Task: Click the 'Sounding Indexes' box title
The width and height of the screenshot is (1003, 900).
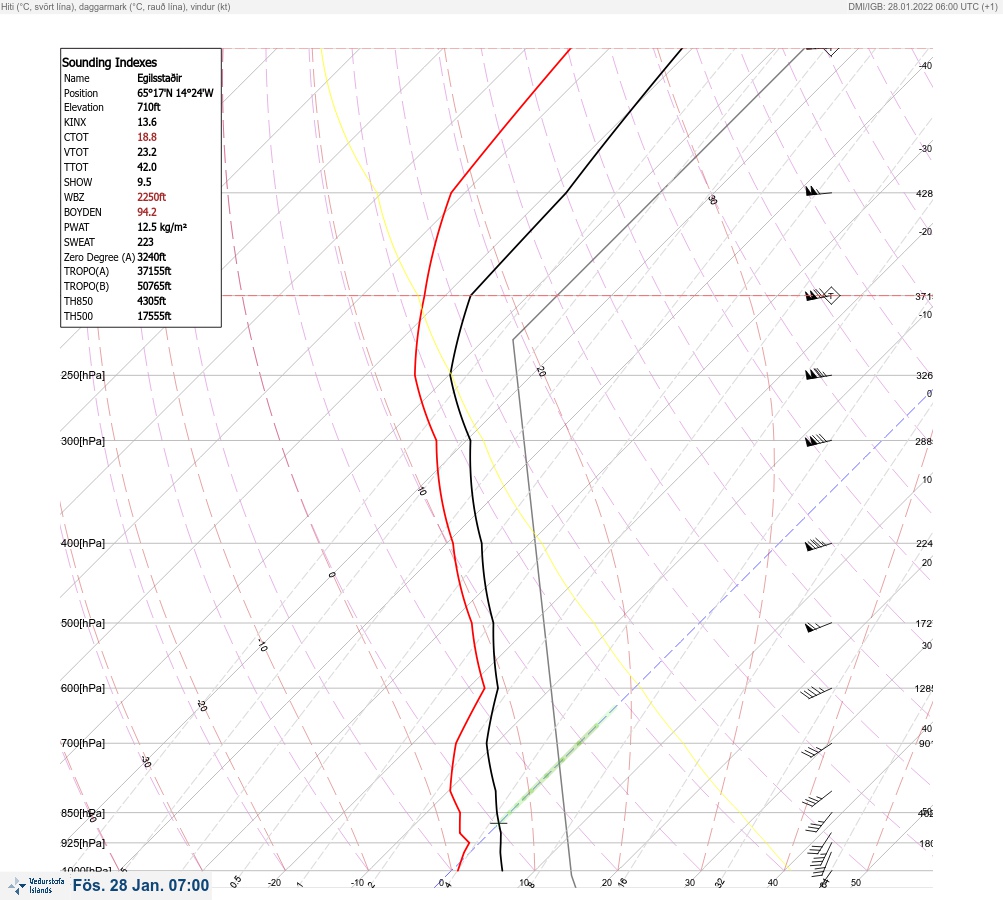Action: pos(109,62)
